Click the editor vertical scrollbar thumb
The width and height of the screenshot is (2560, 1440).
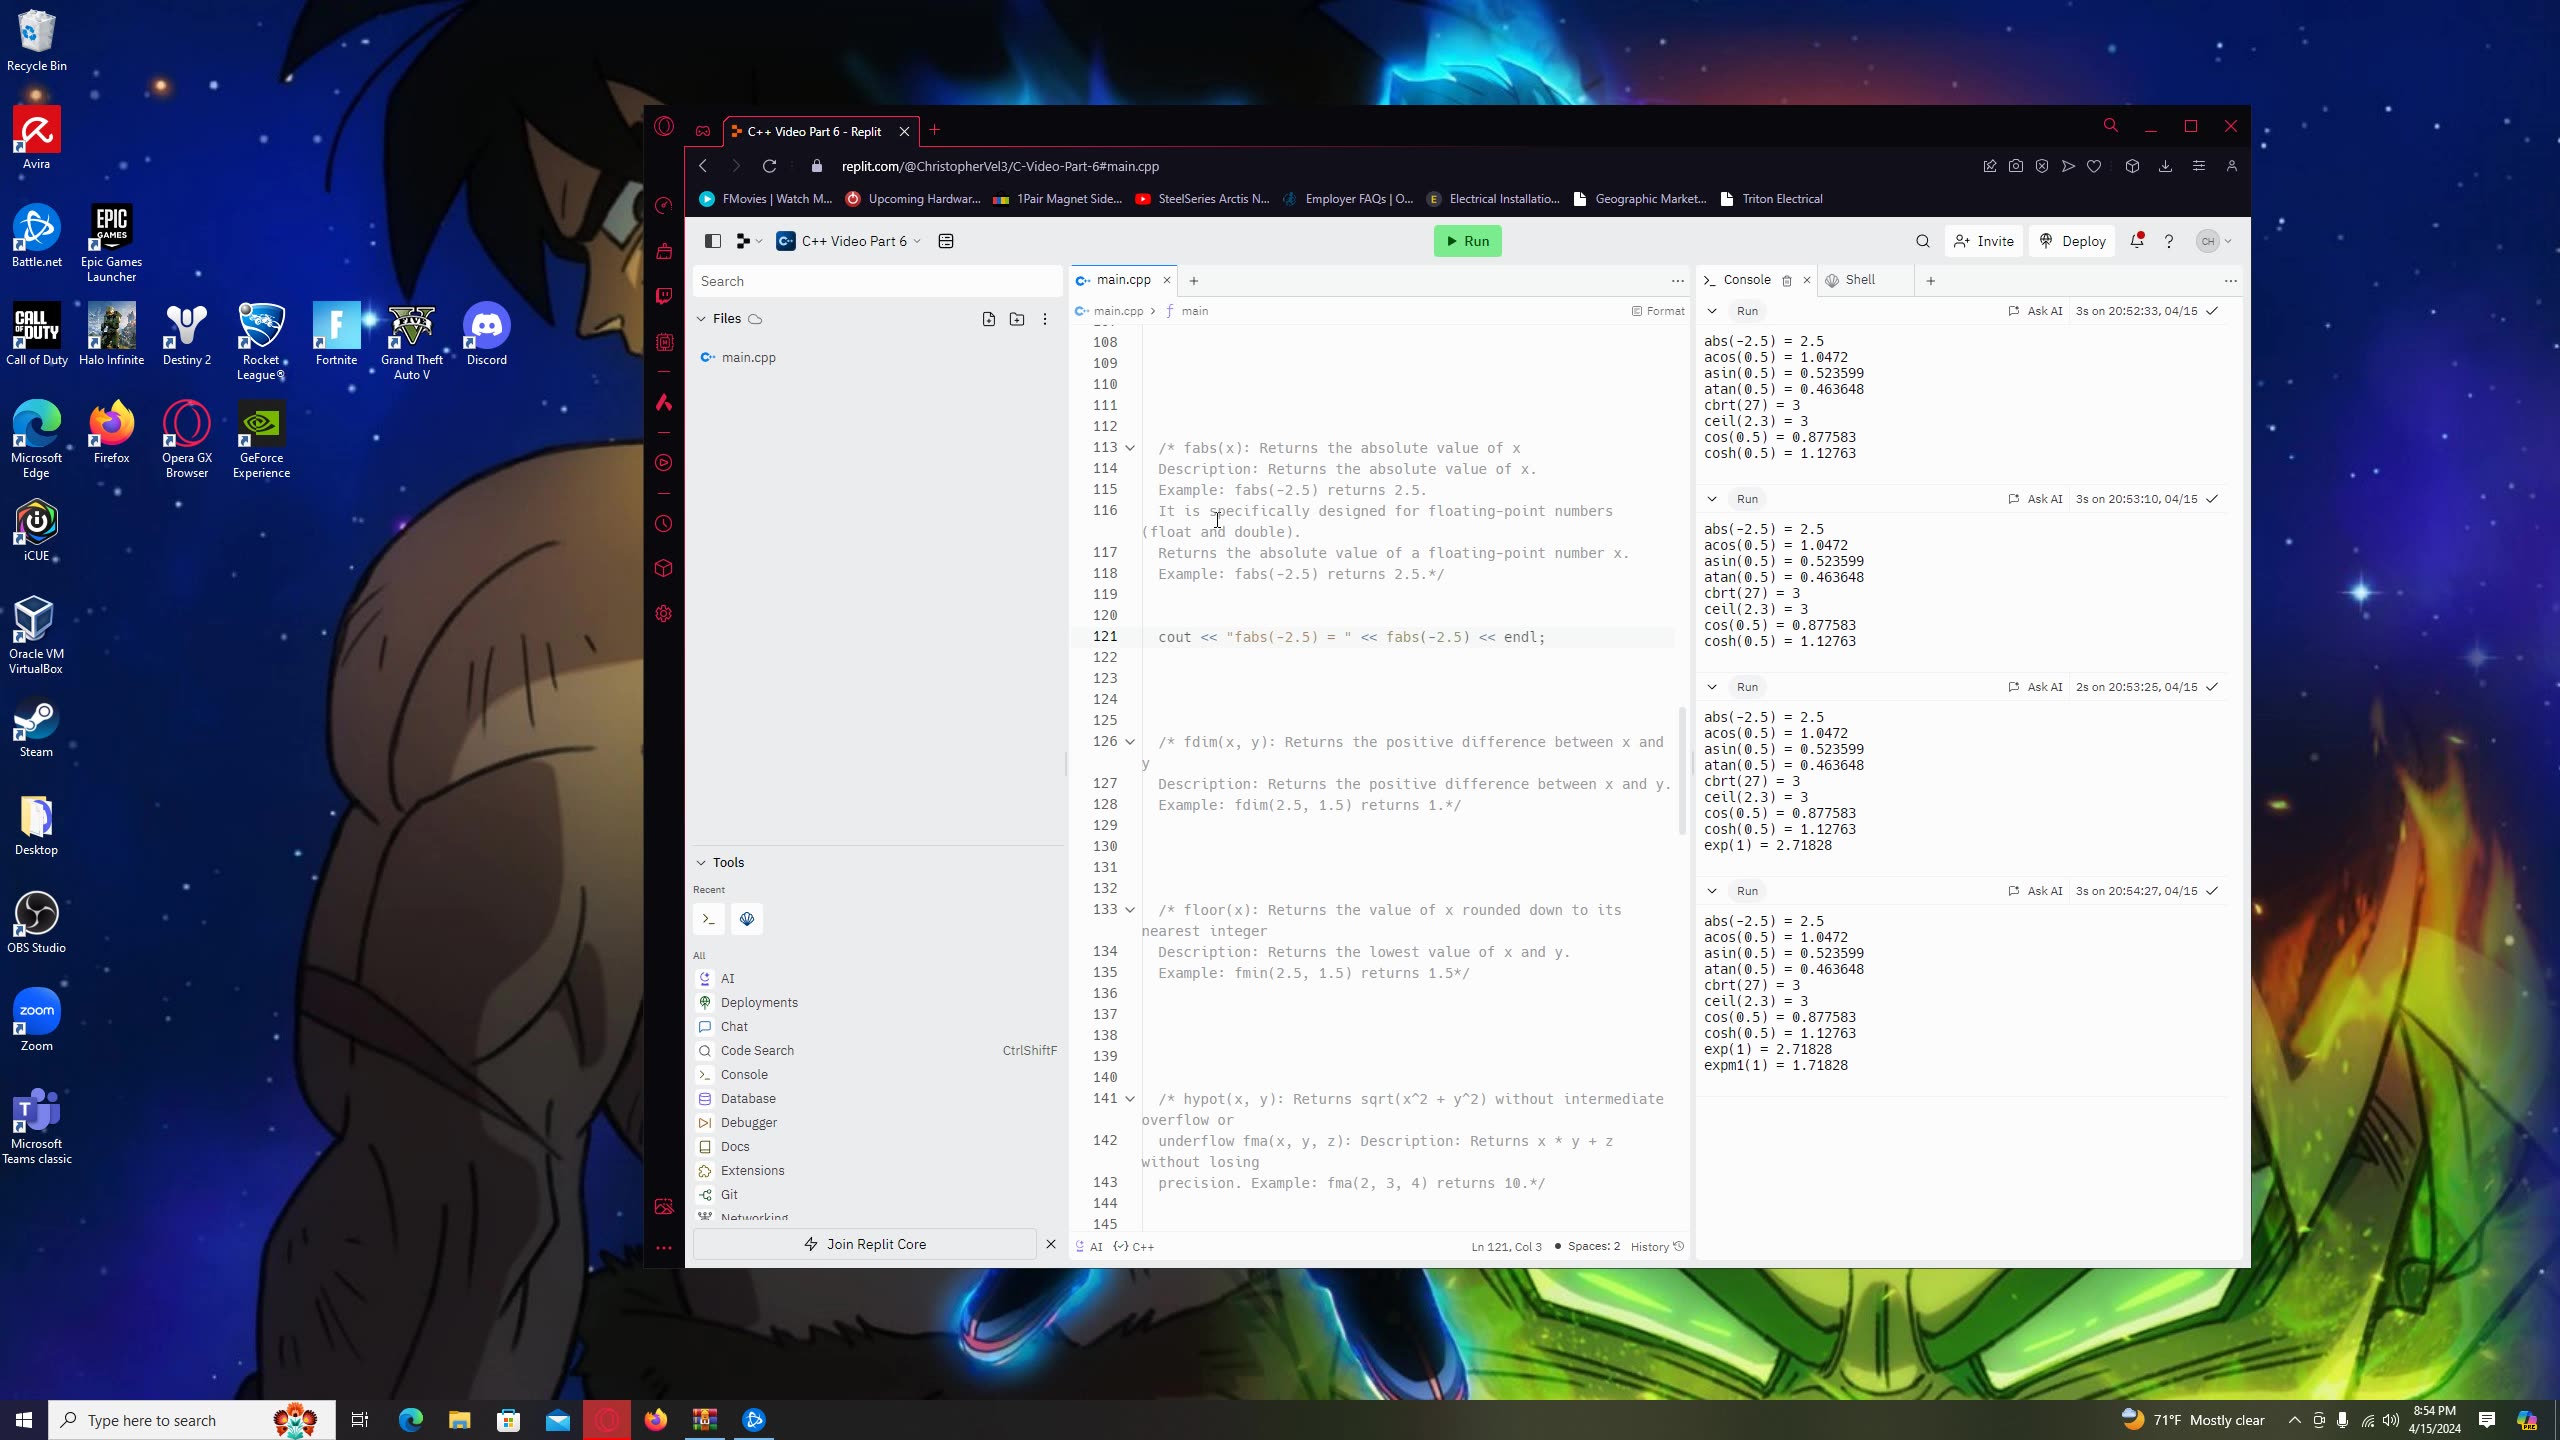pyautogui.click(x=1682, y=770)
